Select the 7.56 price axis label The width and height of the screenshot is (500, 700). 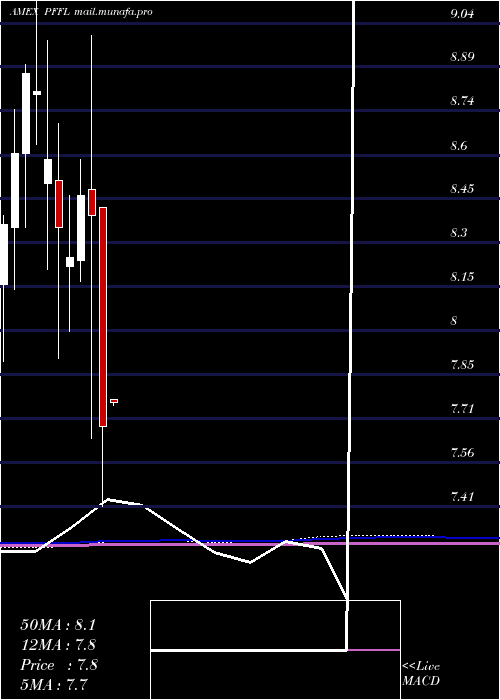pos(462,453)
